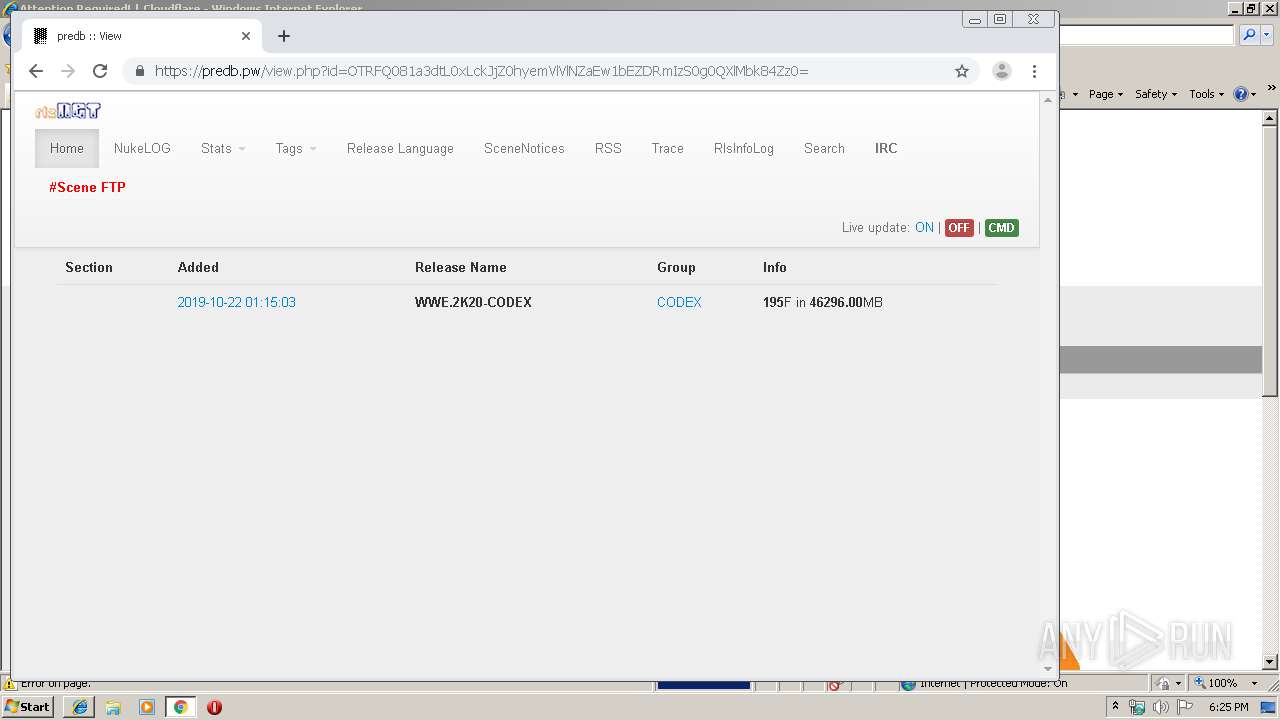The width and height of the screenshot is (1280, 720).
Task: Open a new Chrome tab
Action: click(x=284, y=36)
